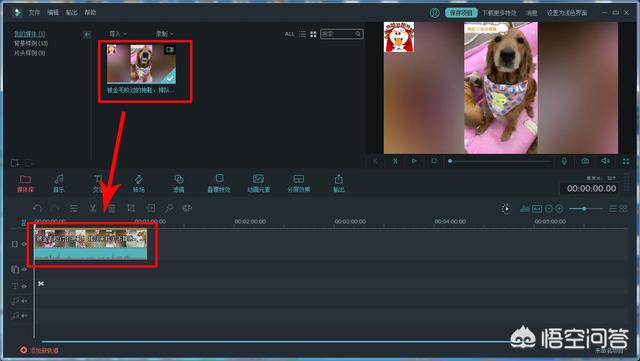Click the redo icon in timeline toolbar
The width and height of the screenshot is (640, 361).
pyautogui.click(x=54, y=208)
